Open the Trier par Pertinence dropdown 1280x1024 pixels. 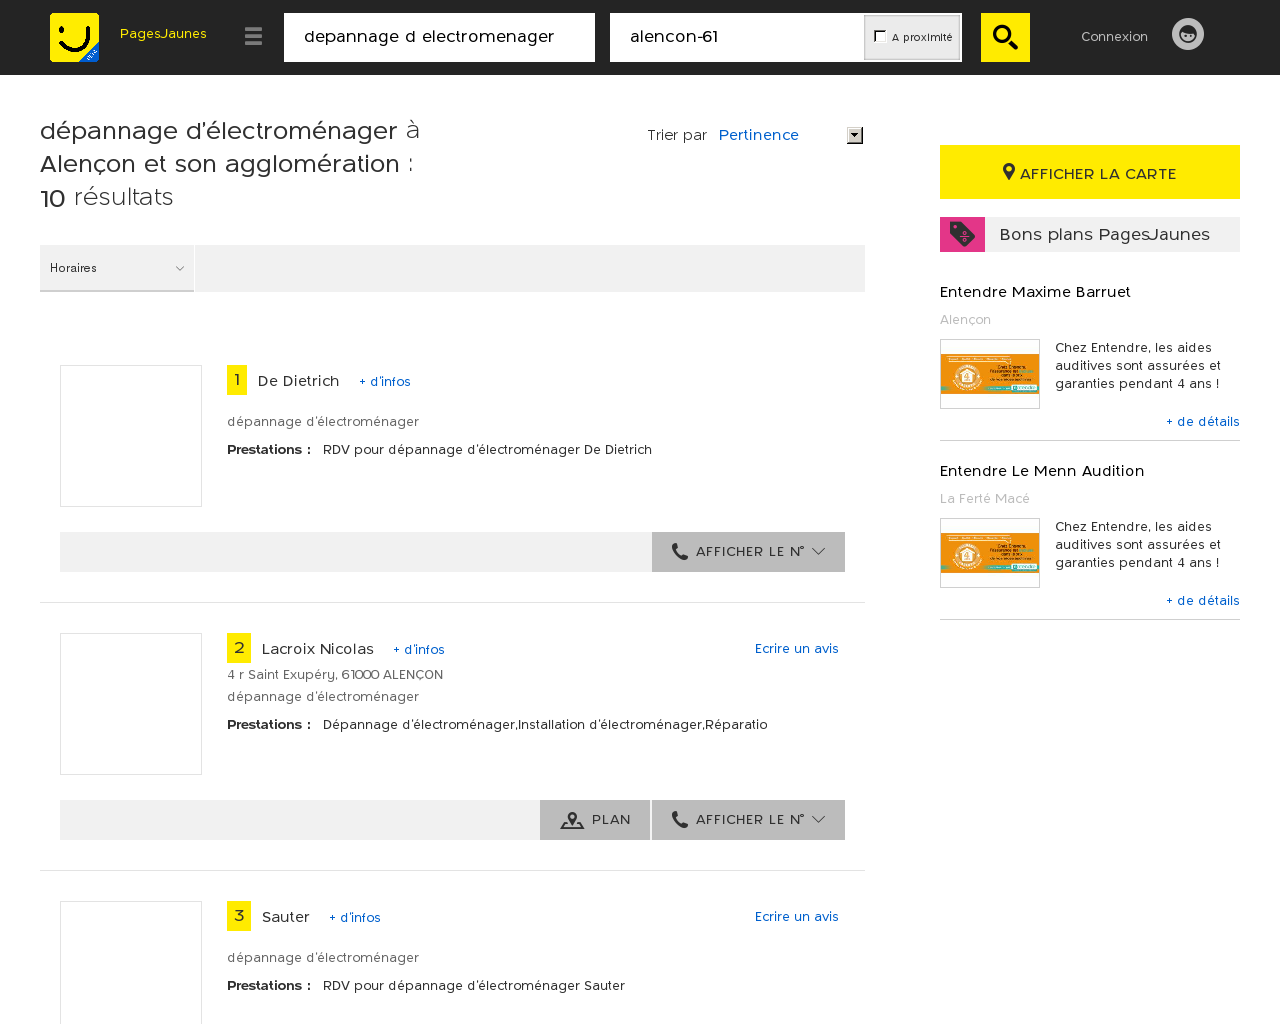click(x=790, y=135)
